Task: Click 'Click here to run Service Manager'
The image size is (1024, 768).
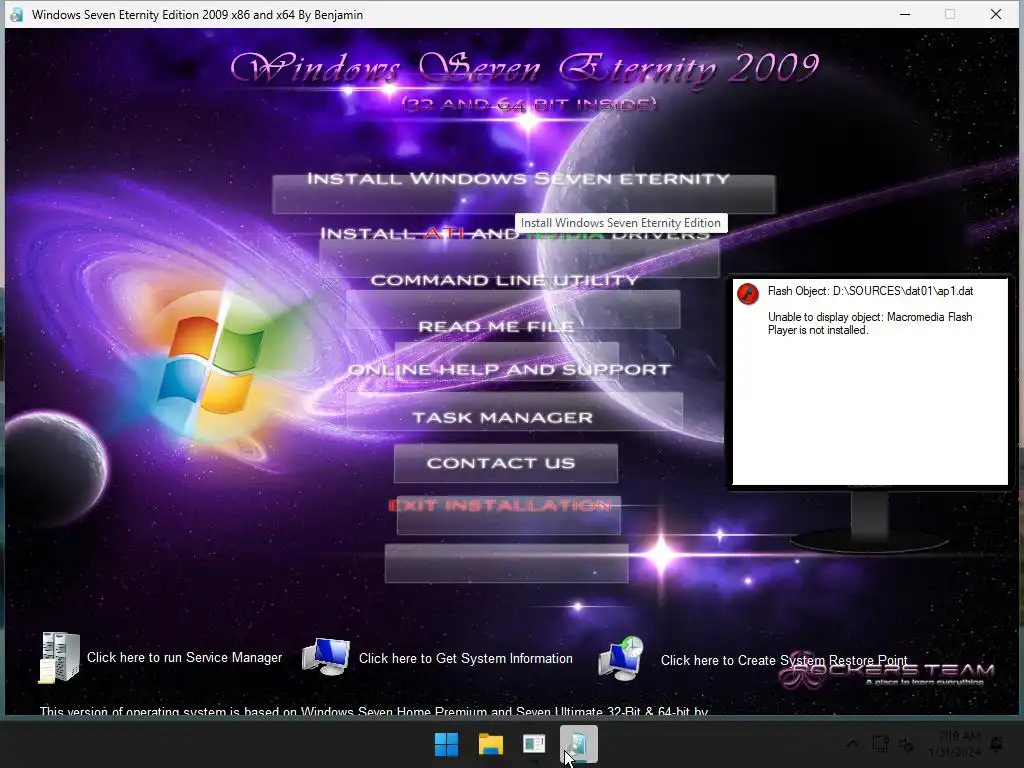Action: tap(184, 658)
